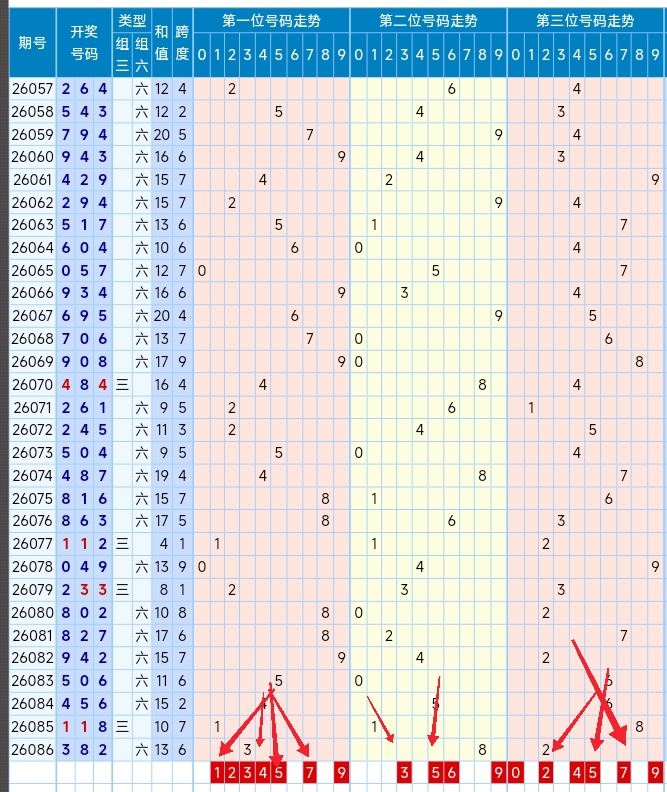
Task: Click first-position trend 0 in row 26065
Action: 201,271
